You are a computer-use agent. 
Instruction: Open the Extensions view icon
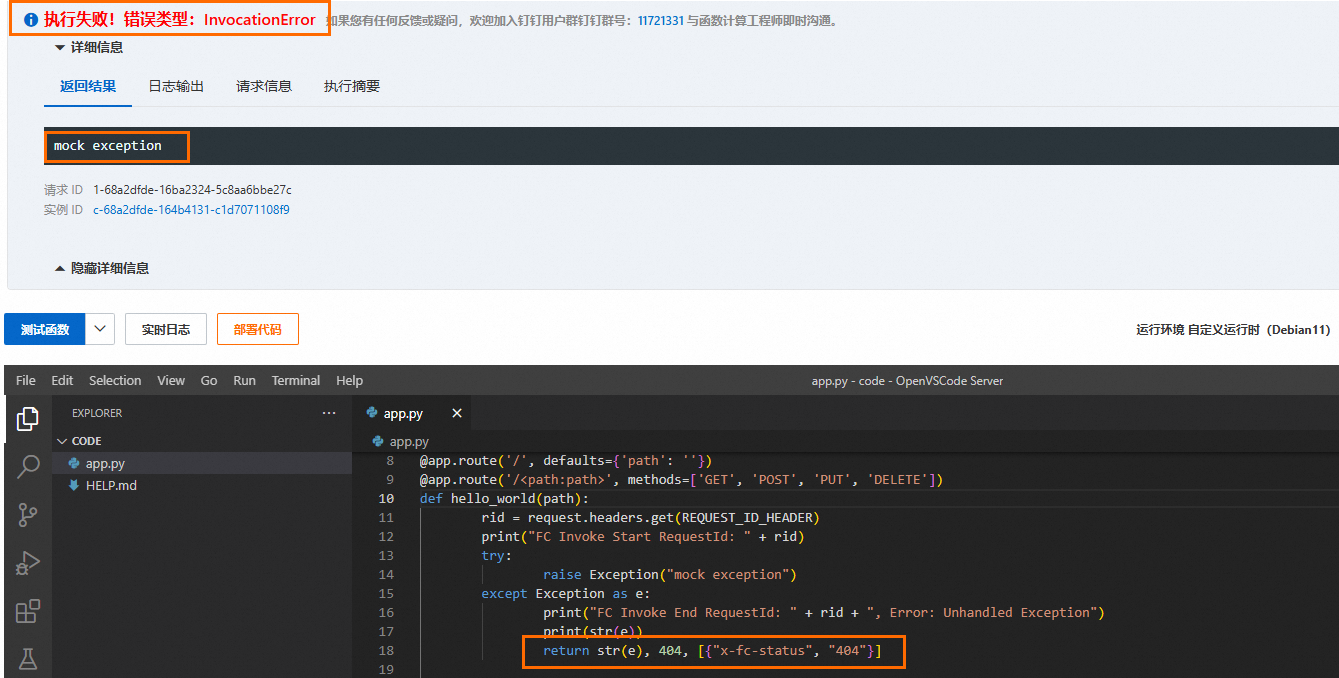pyautogui.click(x=27, y=611)
